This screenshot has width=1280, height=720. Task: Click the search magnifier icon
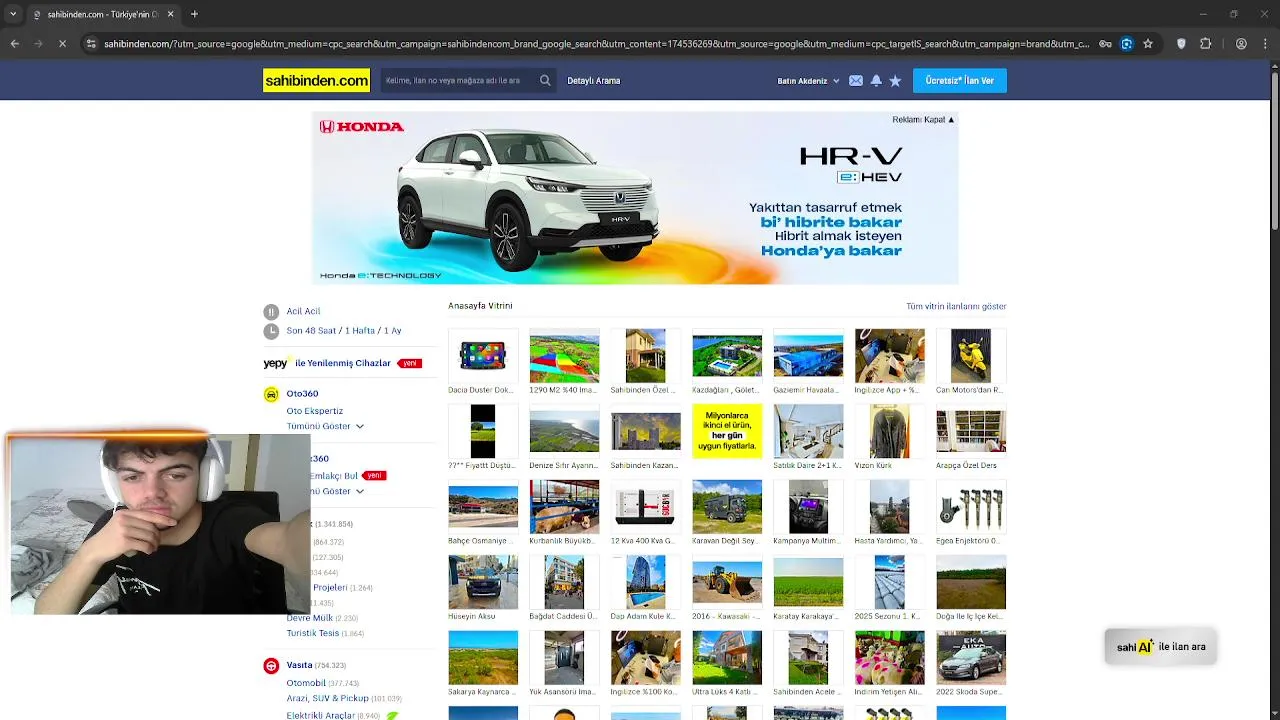click(x=545, y=80)
